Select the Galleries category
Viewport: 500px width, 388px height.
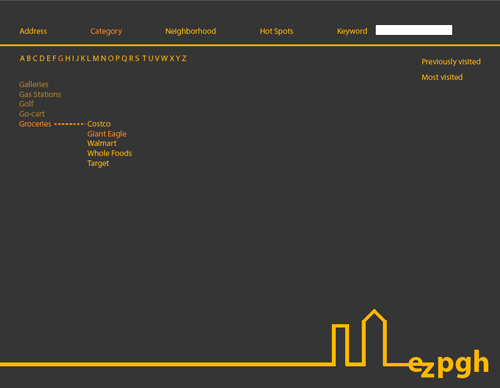coord(34,84)
